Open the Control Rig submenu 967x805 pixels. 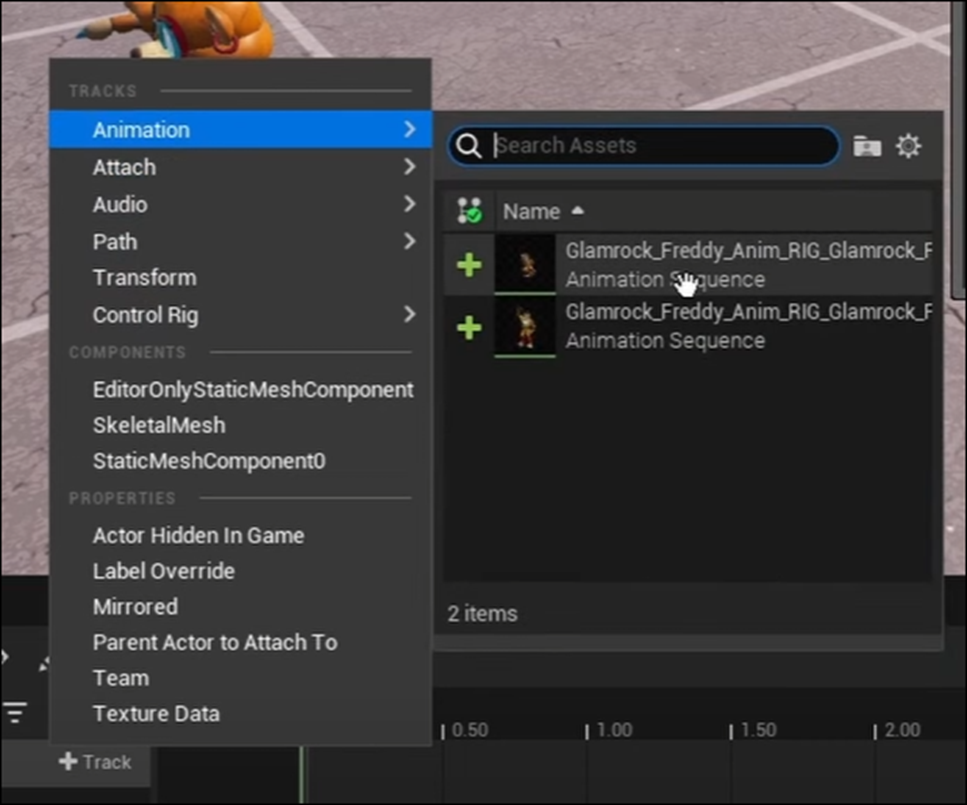240,315
